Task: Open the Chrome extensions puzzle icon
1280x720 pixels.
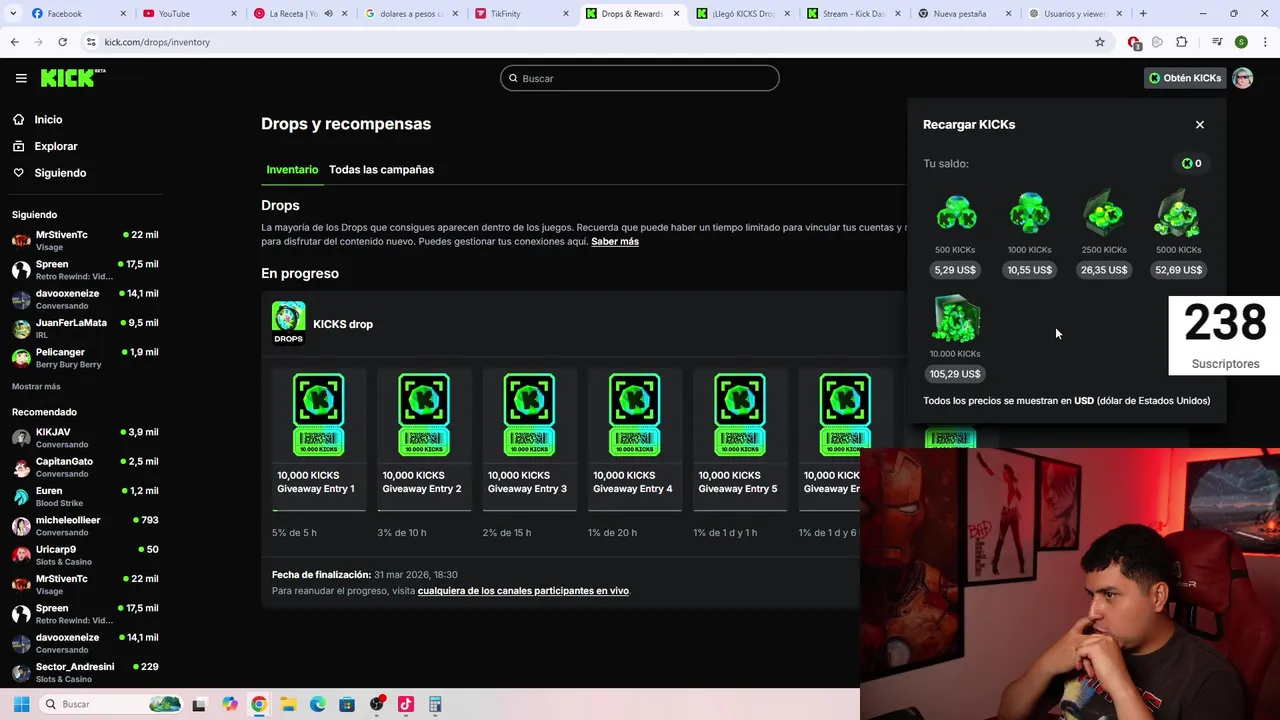Action: click(1182, 42)
